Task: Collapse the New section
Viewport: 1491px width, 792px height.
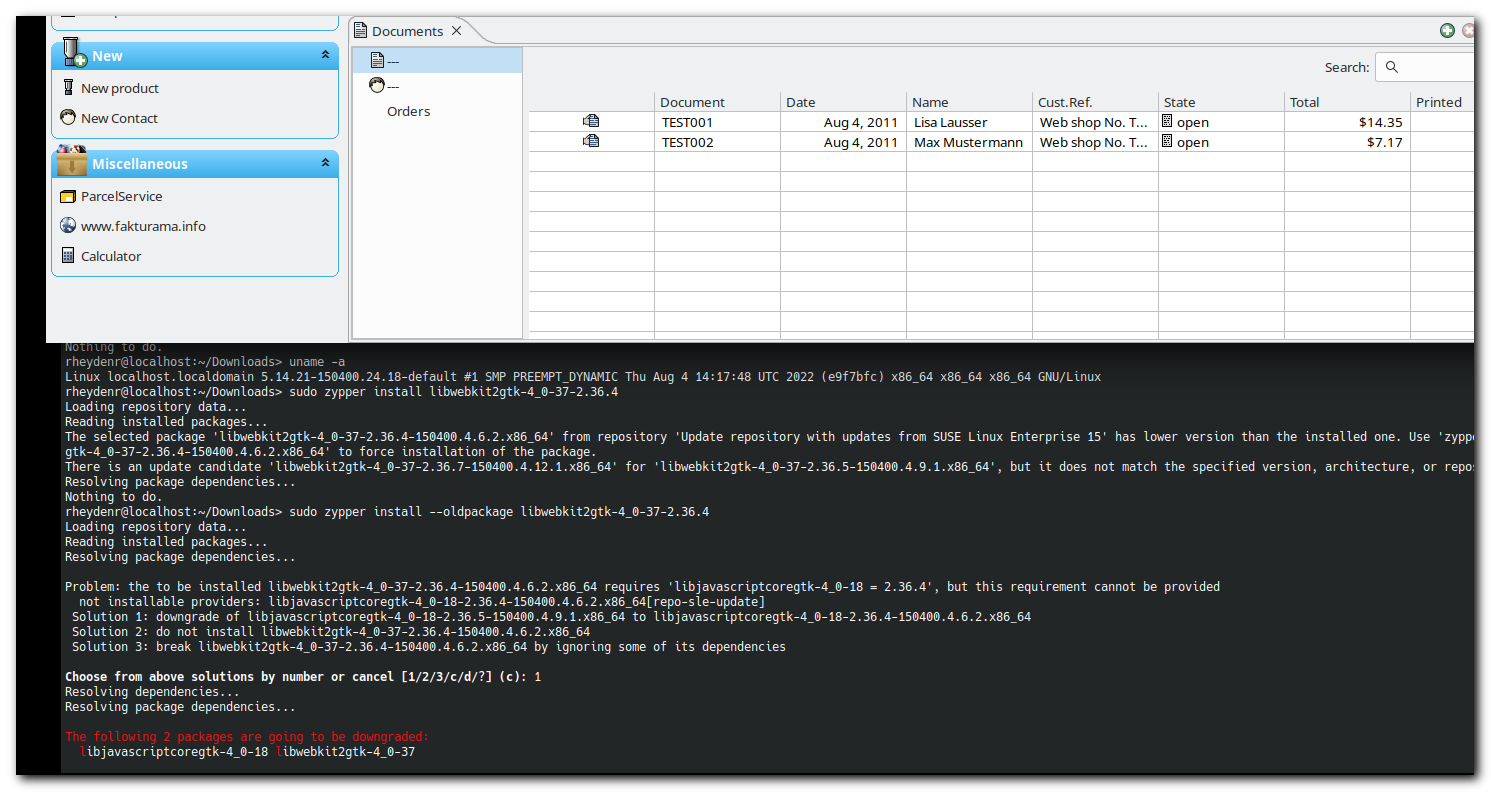Action: [325, 56]
